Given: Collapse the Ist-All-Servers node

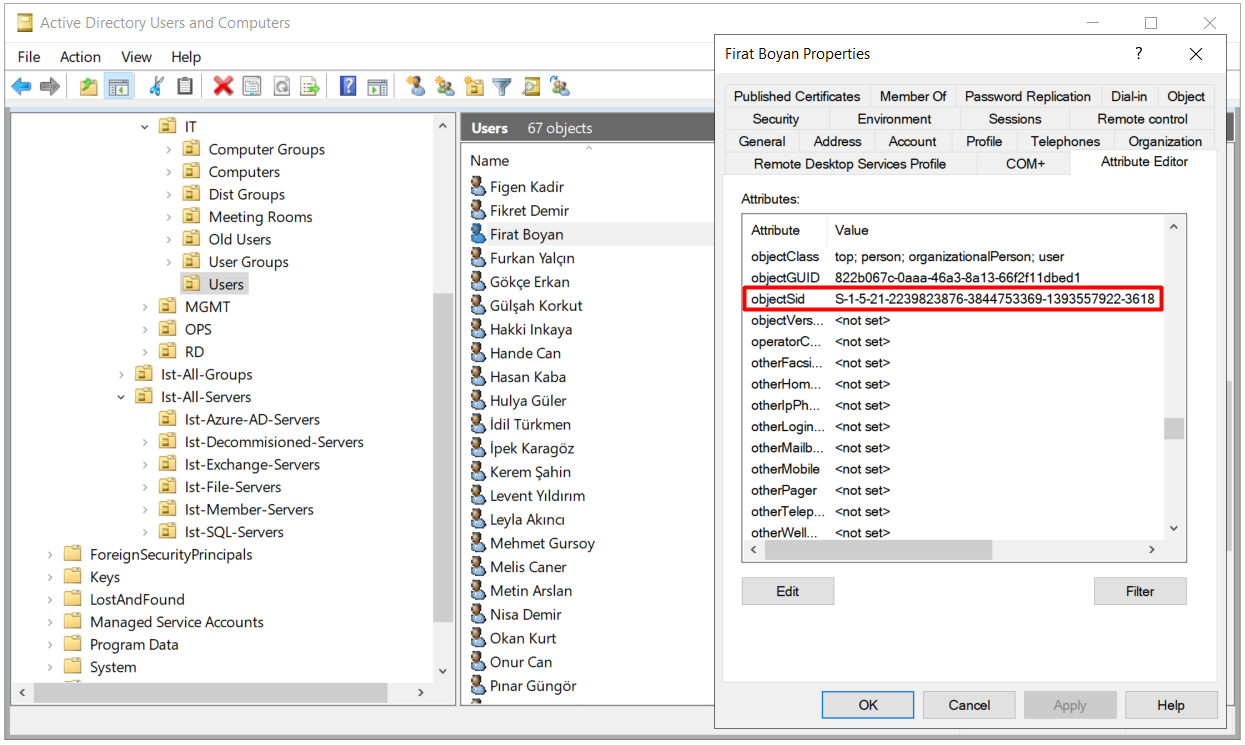Looking at the screenshot, I should pyautogui.click(x=121, y=397).
